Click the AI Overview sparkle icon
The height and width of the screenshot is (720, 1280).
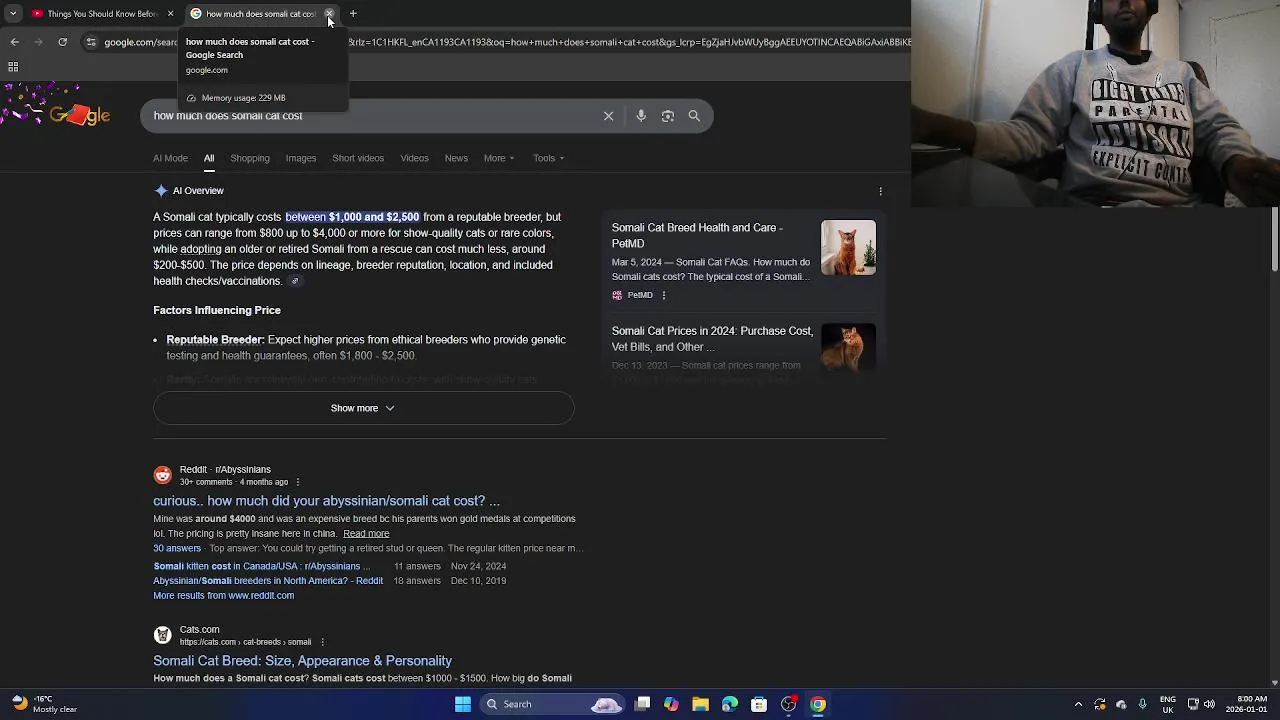tap(161, 191)
